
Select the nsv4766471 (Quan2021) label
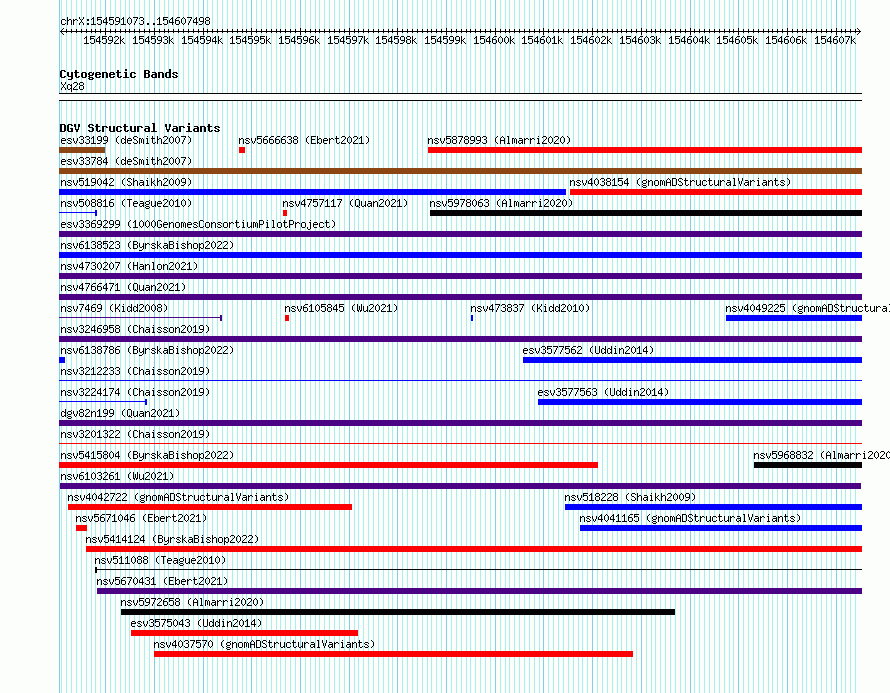123,287
